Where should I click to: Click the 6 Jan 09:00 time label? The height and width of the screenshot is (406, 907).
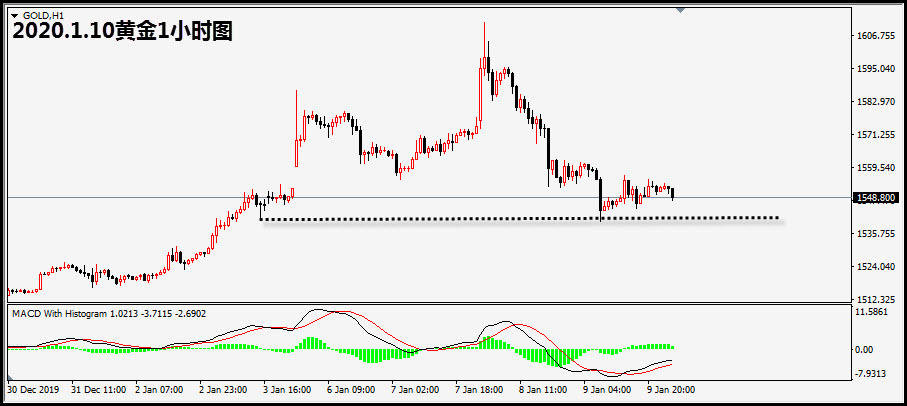pos(350,389)
